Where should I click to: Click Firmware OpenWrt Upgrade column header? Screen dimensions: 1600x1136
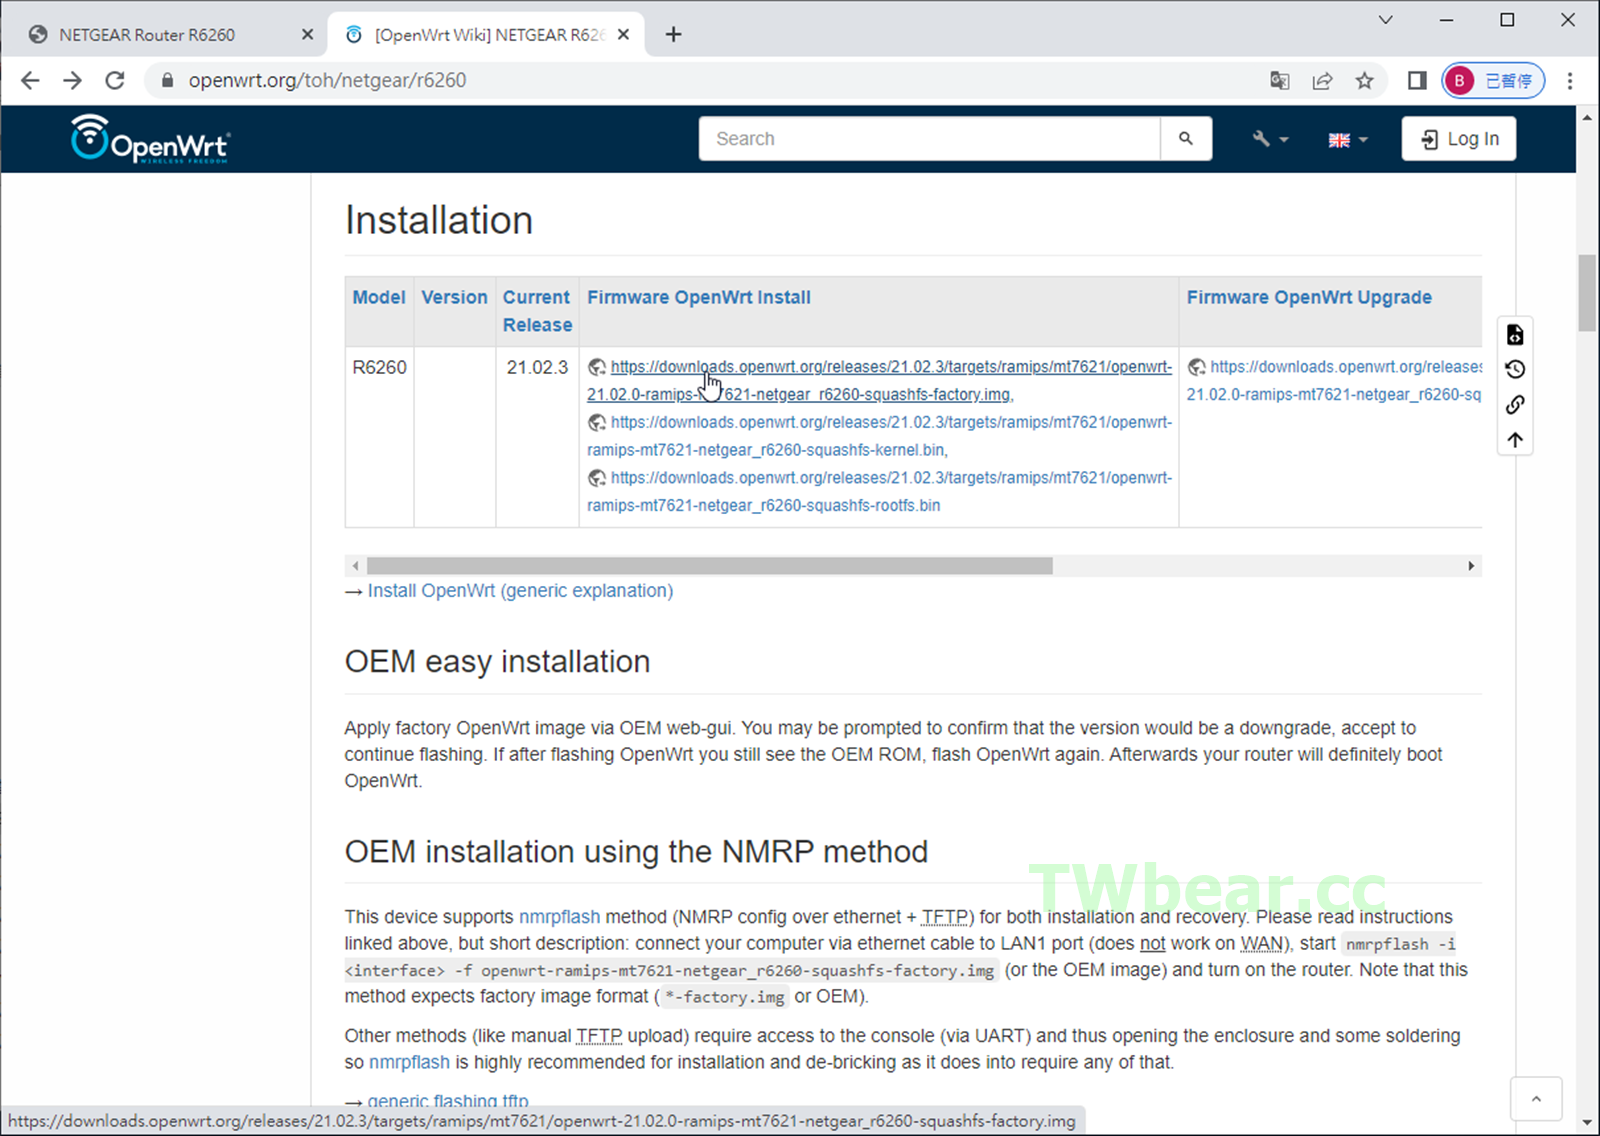tap(1309, 297)
